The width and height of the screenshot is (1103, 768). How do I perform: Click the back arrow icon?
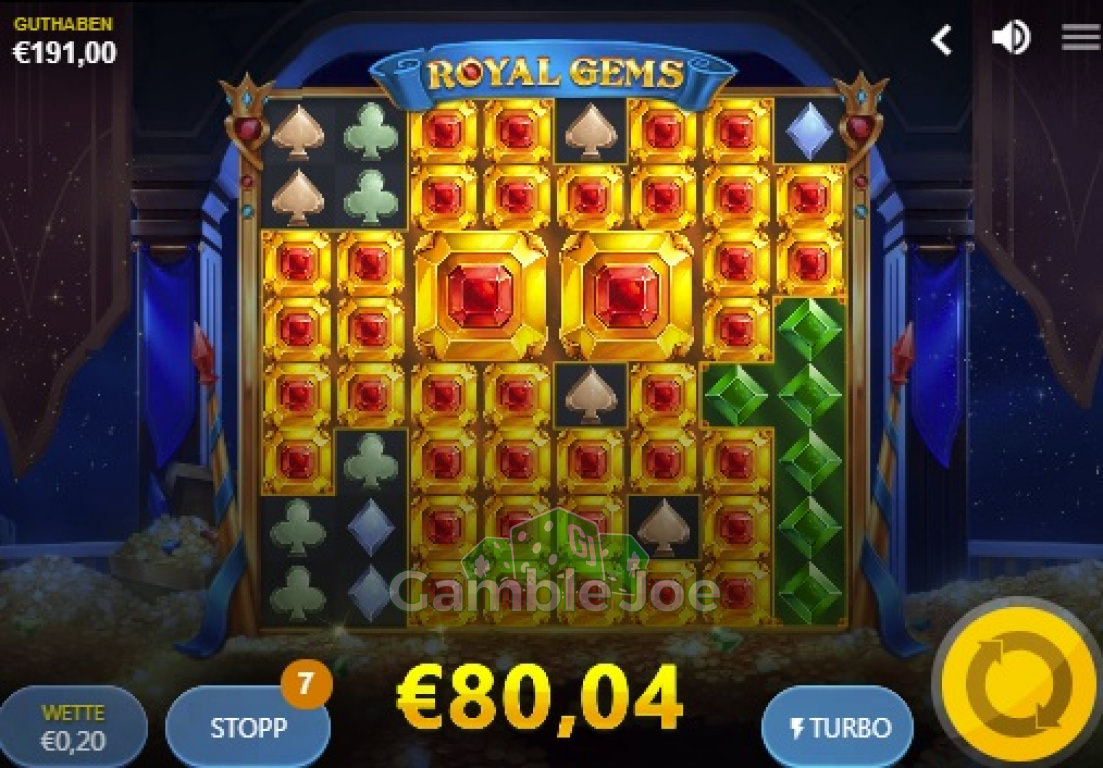click(942, 39)
